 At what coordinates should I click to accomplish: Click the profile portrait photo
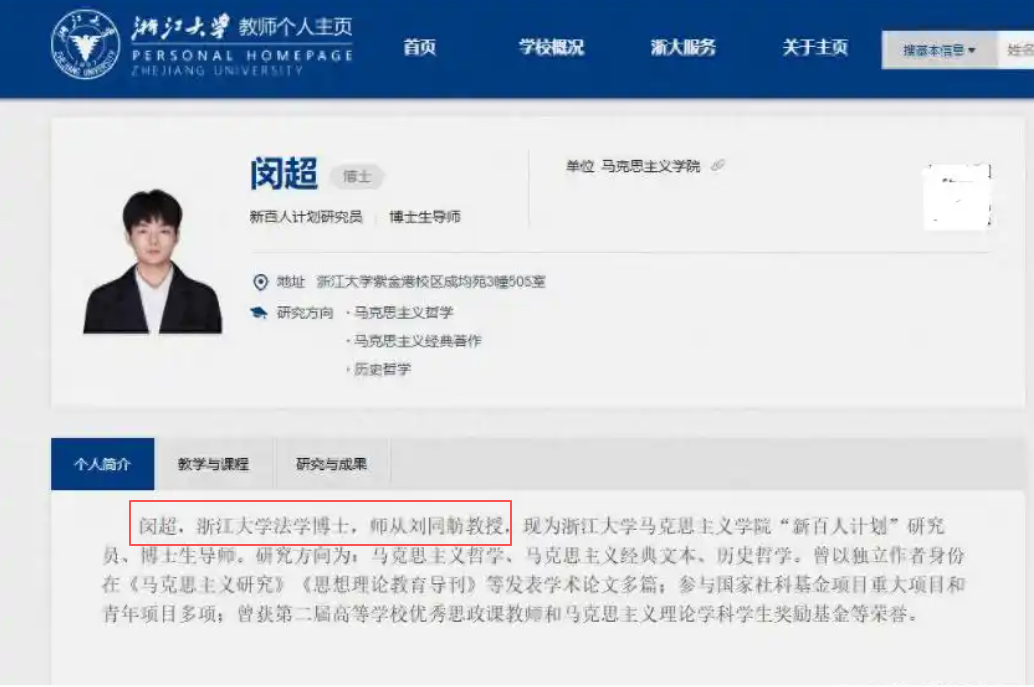pos(153,261)
